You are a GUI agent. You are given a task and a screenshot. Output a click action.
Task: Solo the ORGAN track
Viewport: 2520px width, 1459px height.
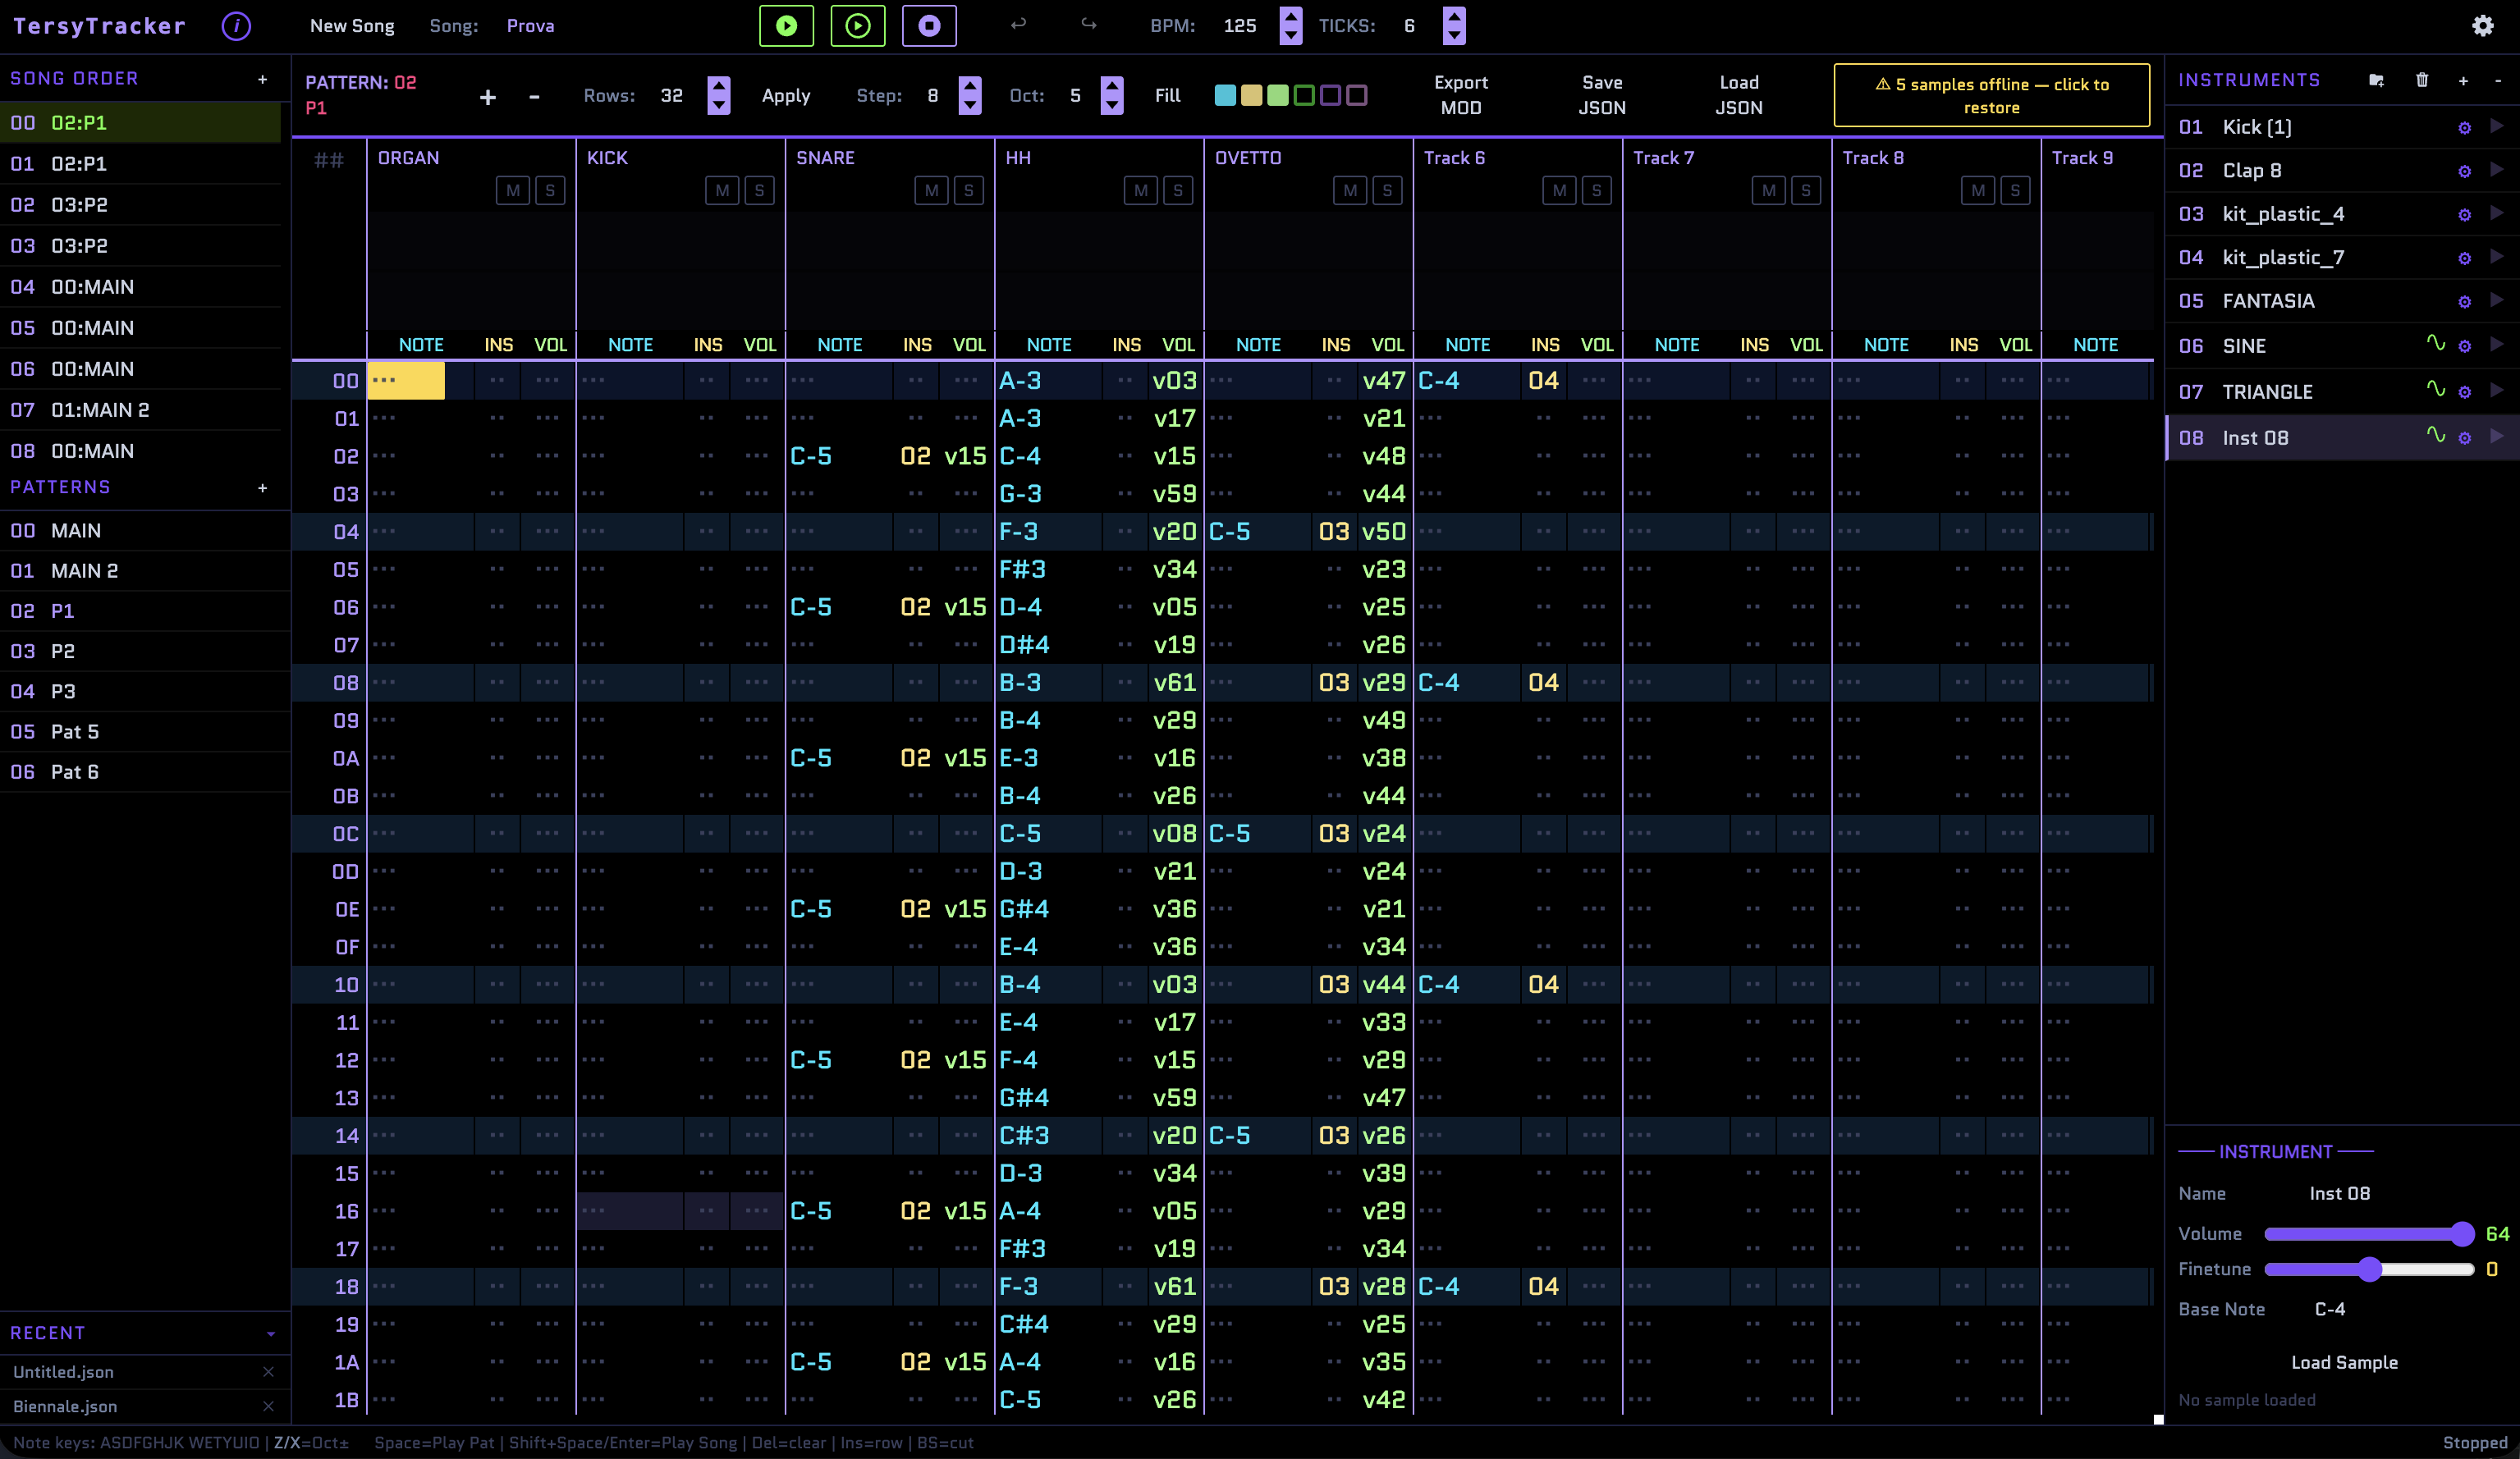(x=549, y=190)
